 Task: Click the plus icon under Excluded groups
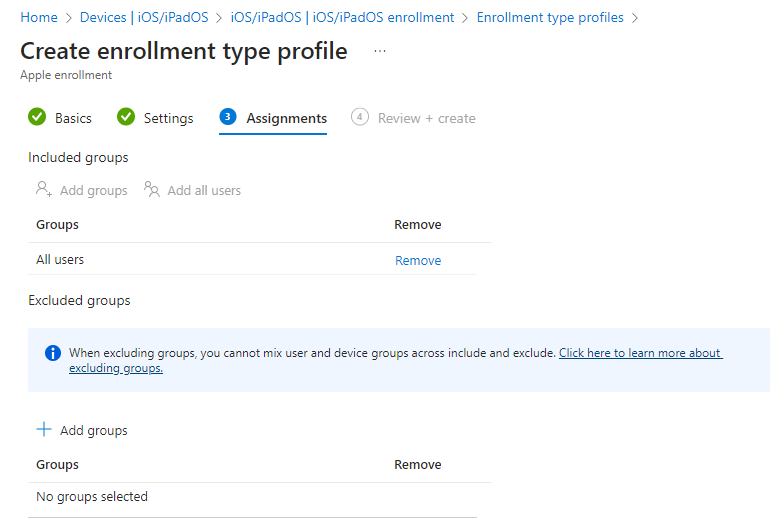coord(43,429)
